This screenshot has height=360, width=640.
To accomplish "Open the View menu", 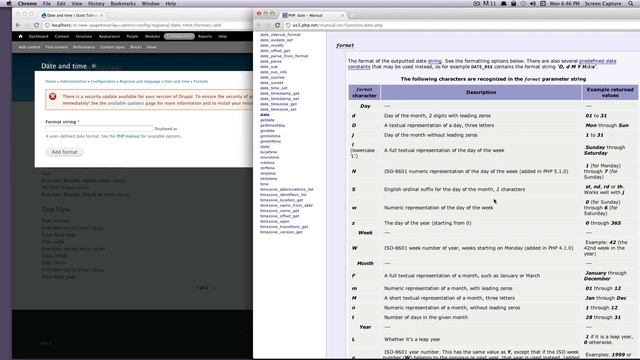I will (77, 4).
